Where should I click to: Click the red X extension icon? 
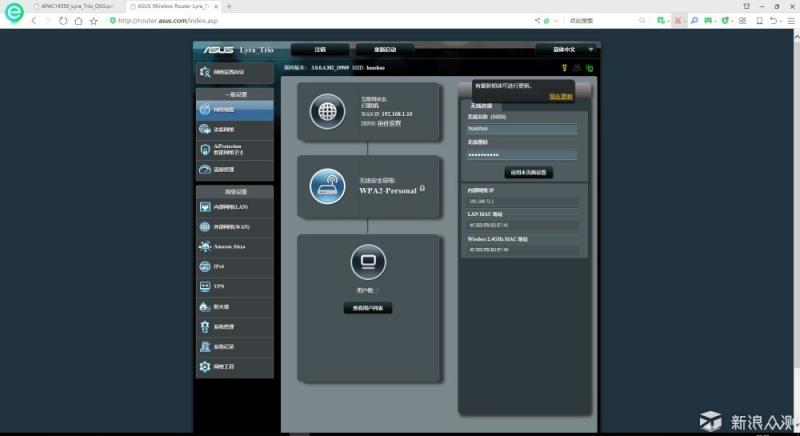click(678, 20)
